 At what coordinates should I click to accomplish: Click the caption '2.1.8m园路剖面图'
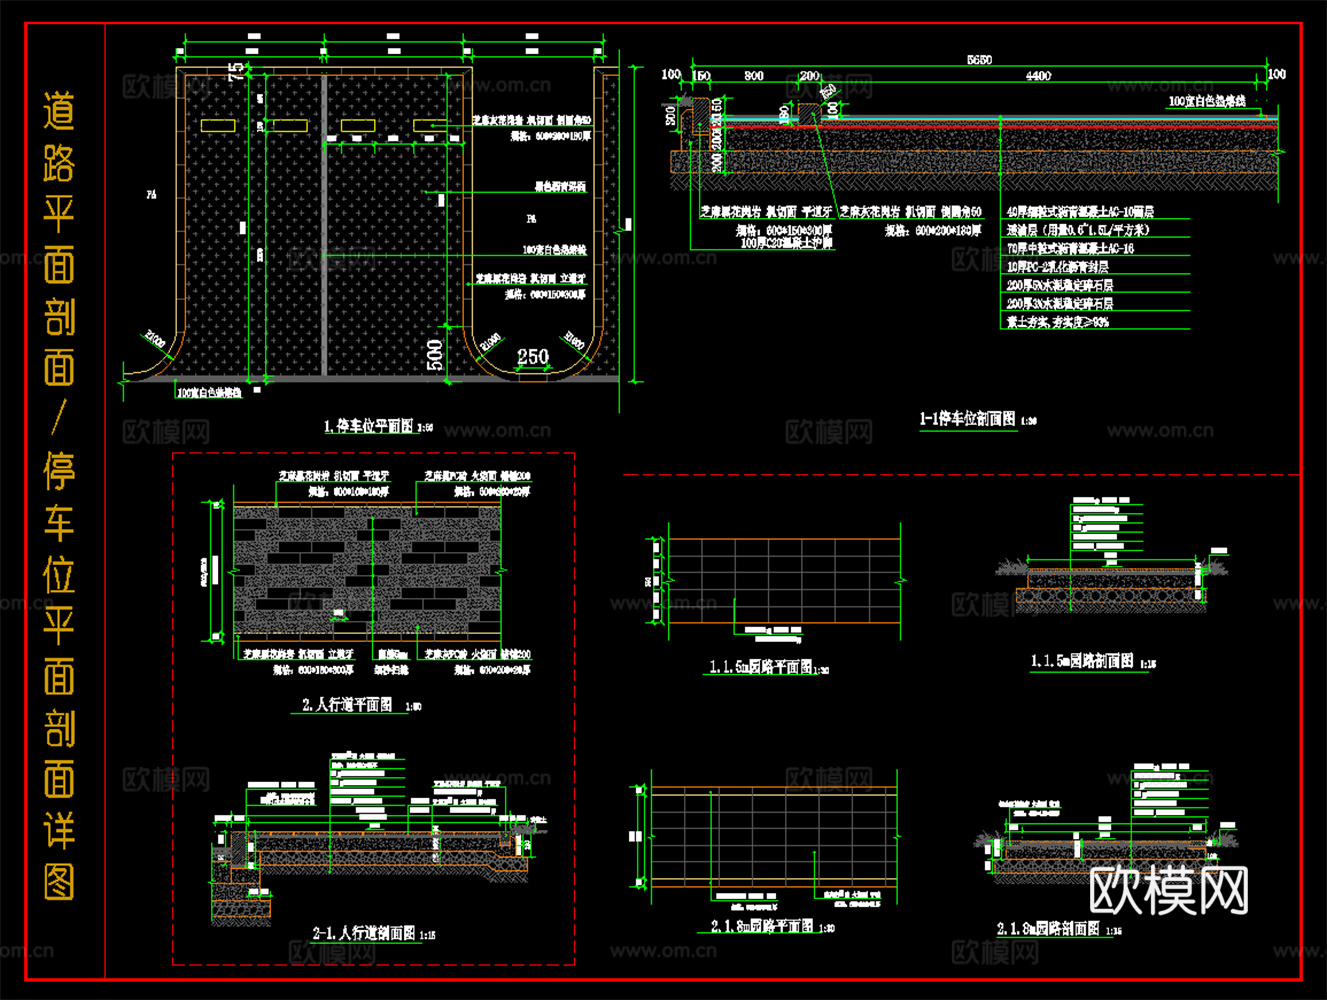(x=1048, y=929)
